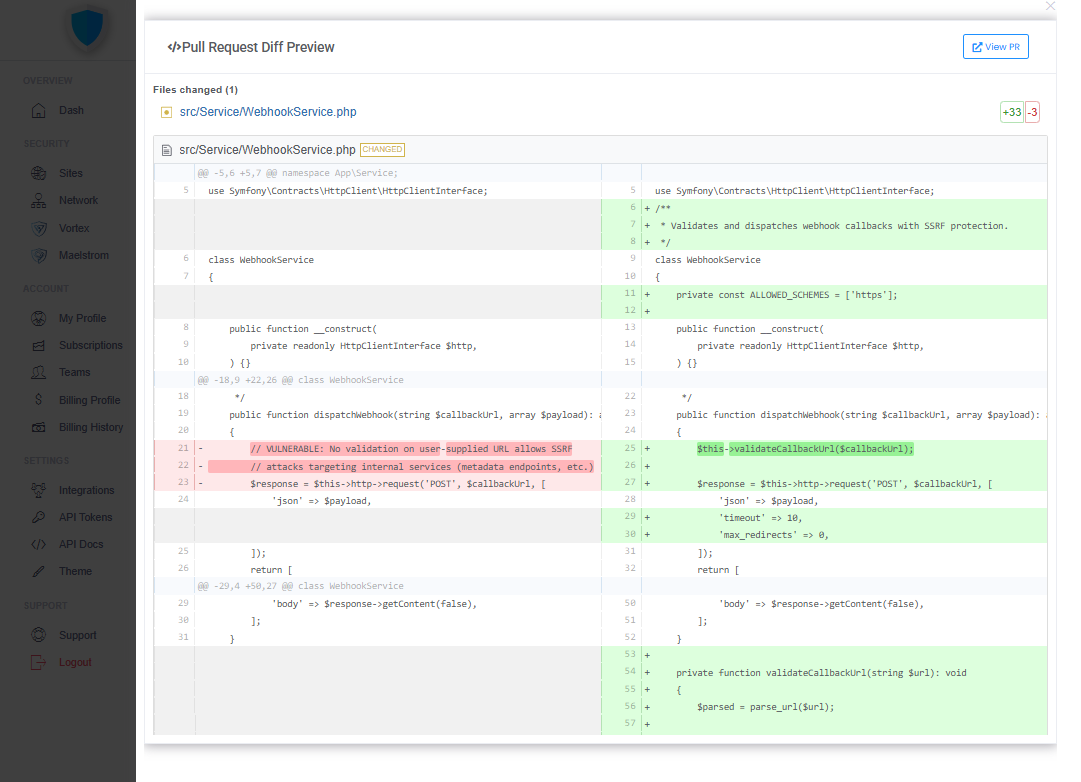Collapse the WebhookService.php diff entry
This screenshot has width=1081, height=782.
268,149
